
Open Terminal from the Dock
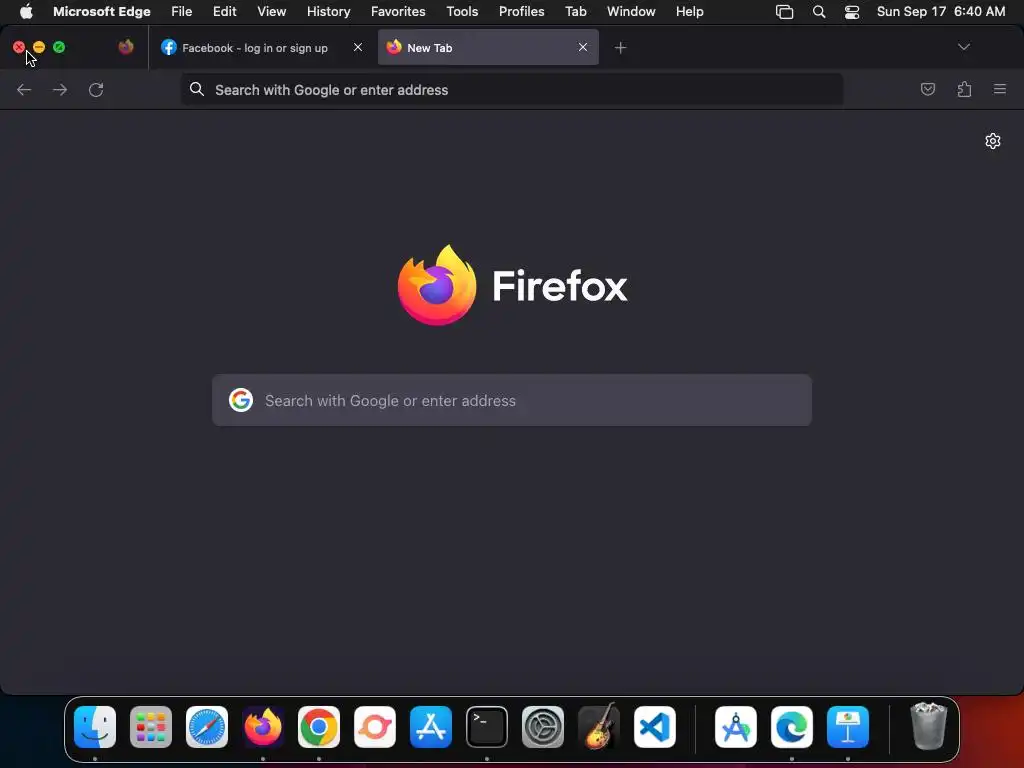point(487,727)
